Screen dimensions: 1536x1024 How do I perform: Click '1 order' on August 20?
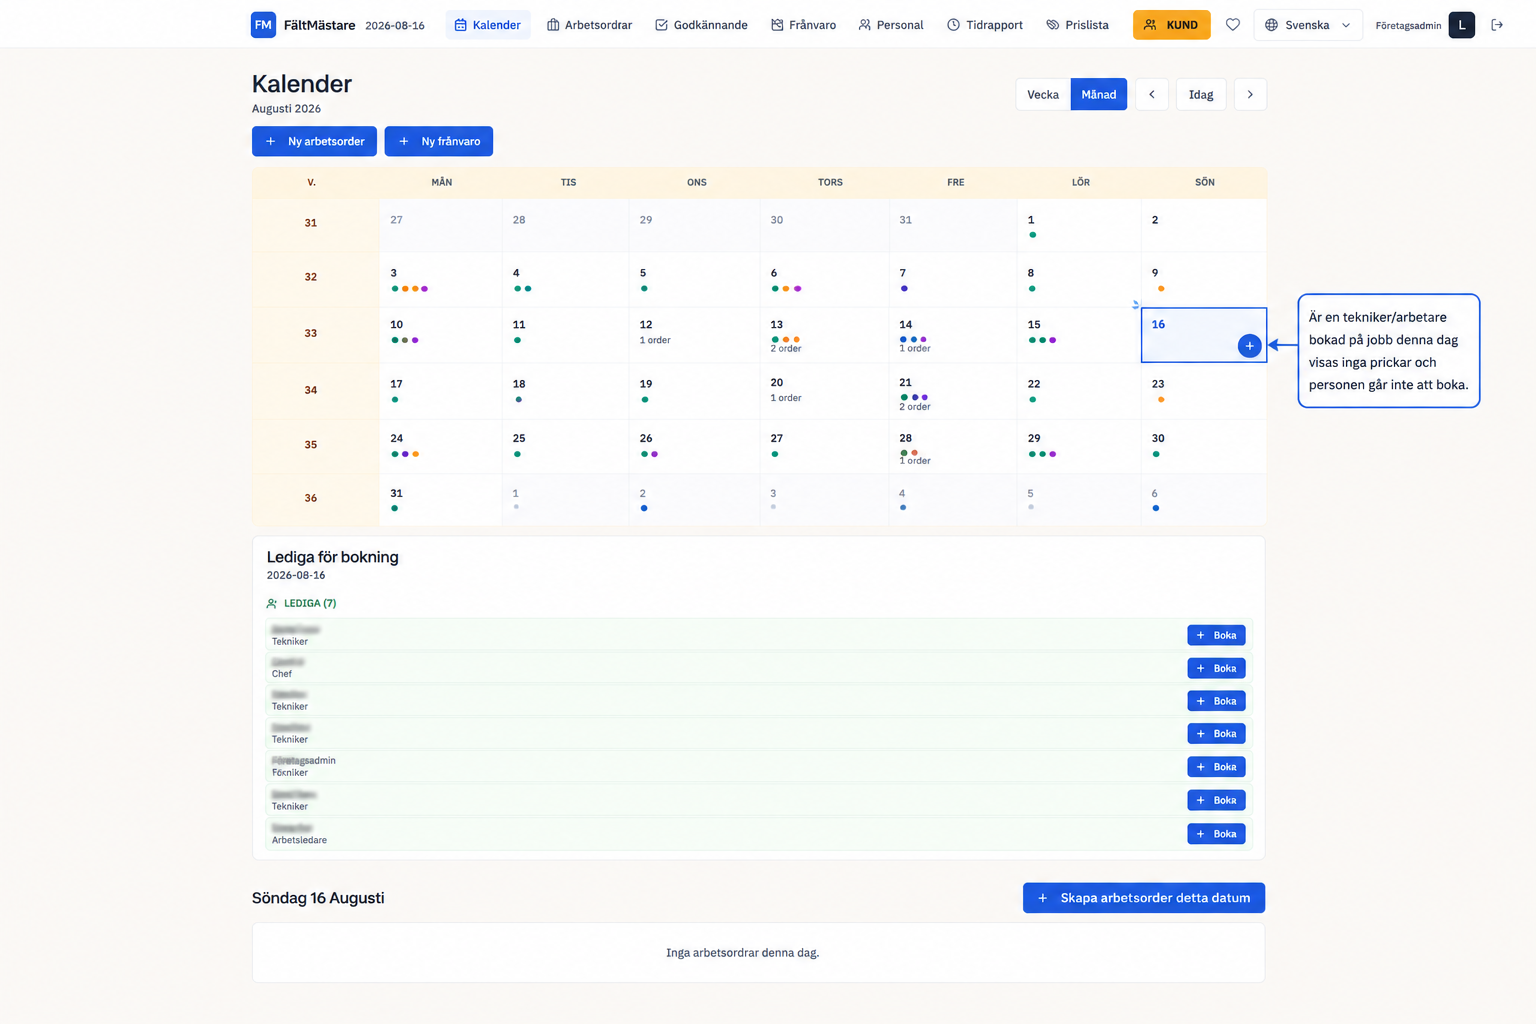point(786,398)
